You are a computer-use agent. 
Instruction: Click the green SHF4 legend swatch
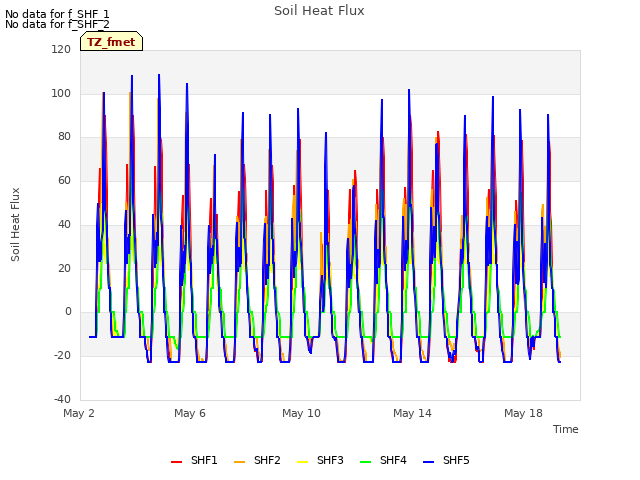click(x=365, y=462)
